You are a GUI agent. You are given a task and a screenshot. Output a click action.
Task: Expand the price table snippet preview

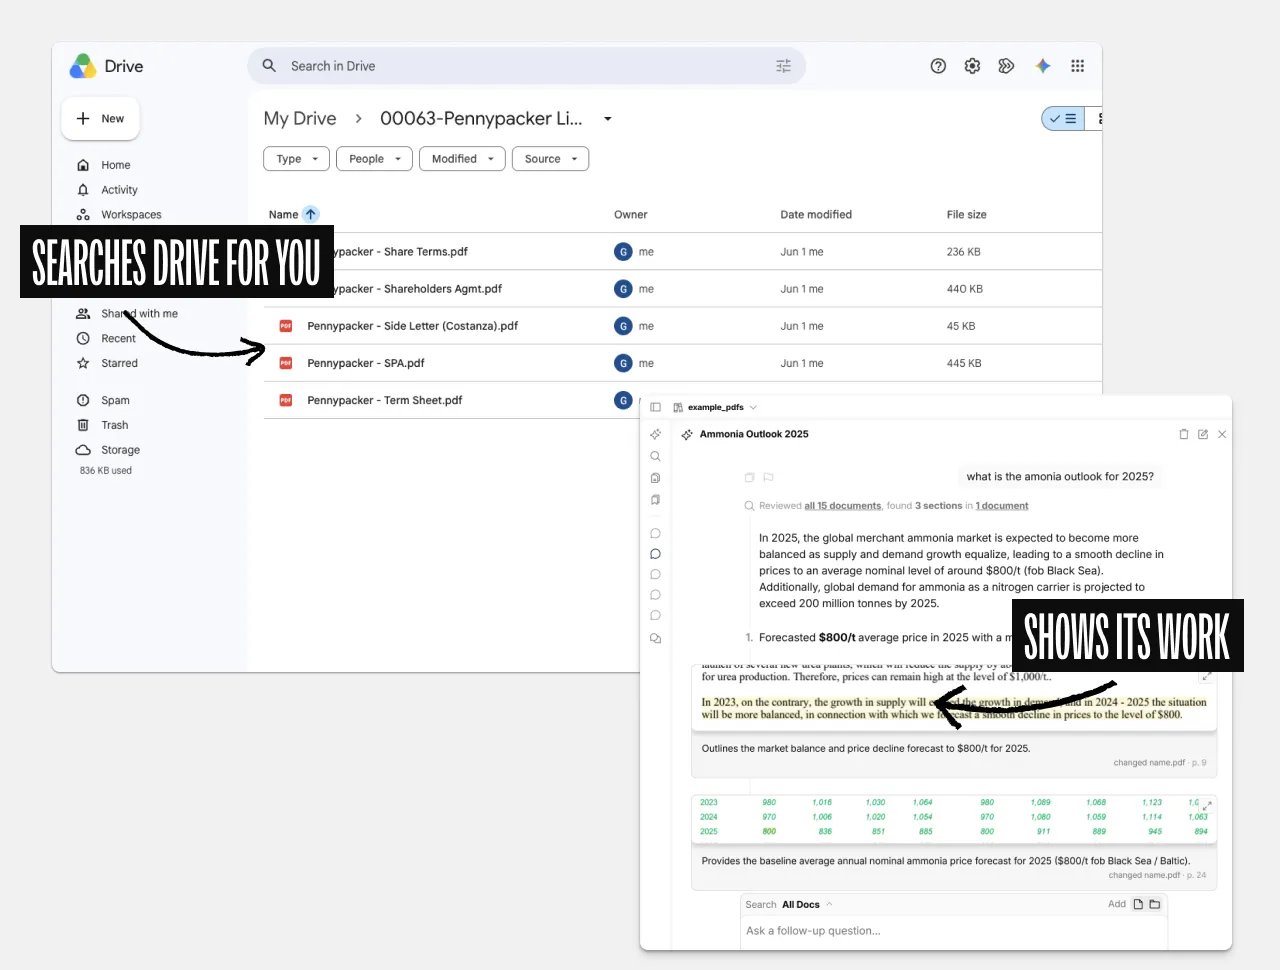point(1207,805)
